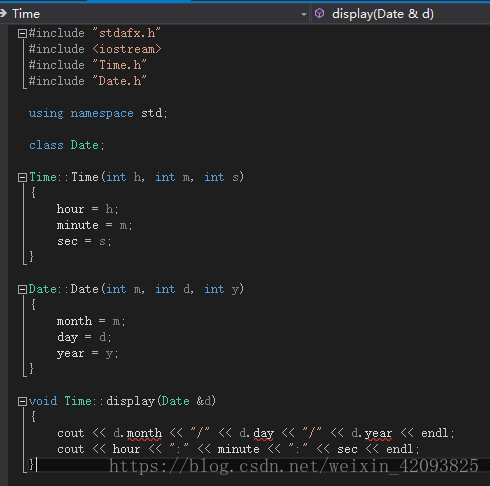Image resolution: width=490 pixels, height=486 pixels.
Task: Click 'minute = m;' assignment line
Action: click(95, 225)
